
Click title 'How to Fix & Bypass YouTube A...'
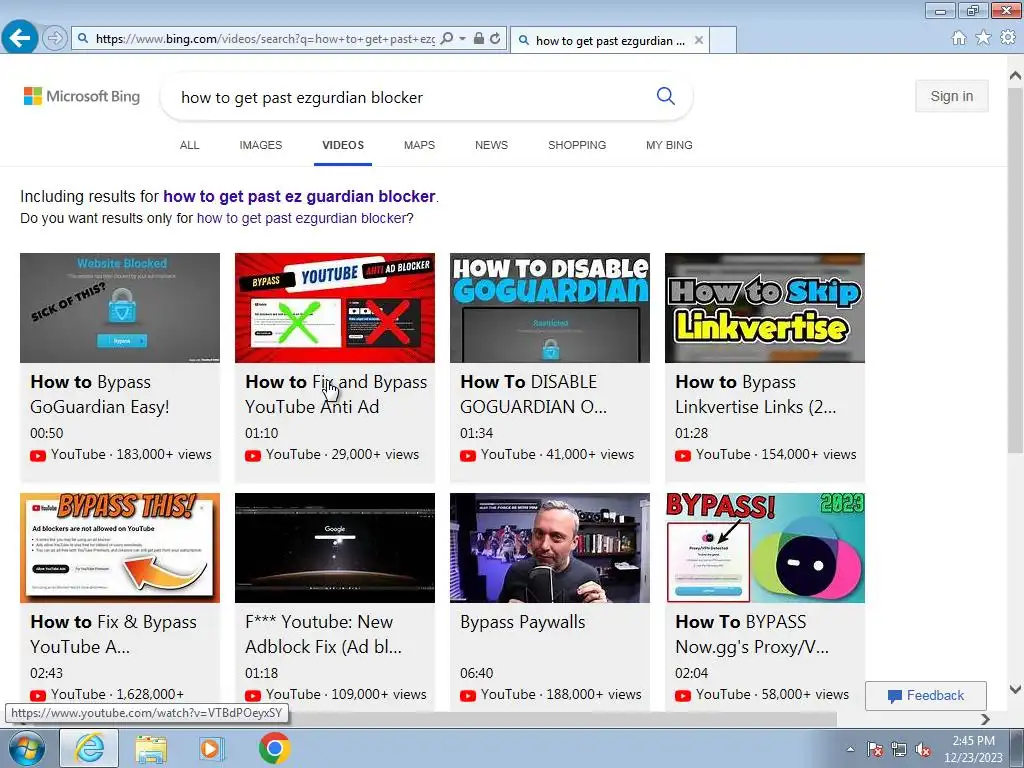tap(114, 634)
